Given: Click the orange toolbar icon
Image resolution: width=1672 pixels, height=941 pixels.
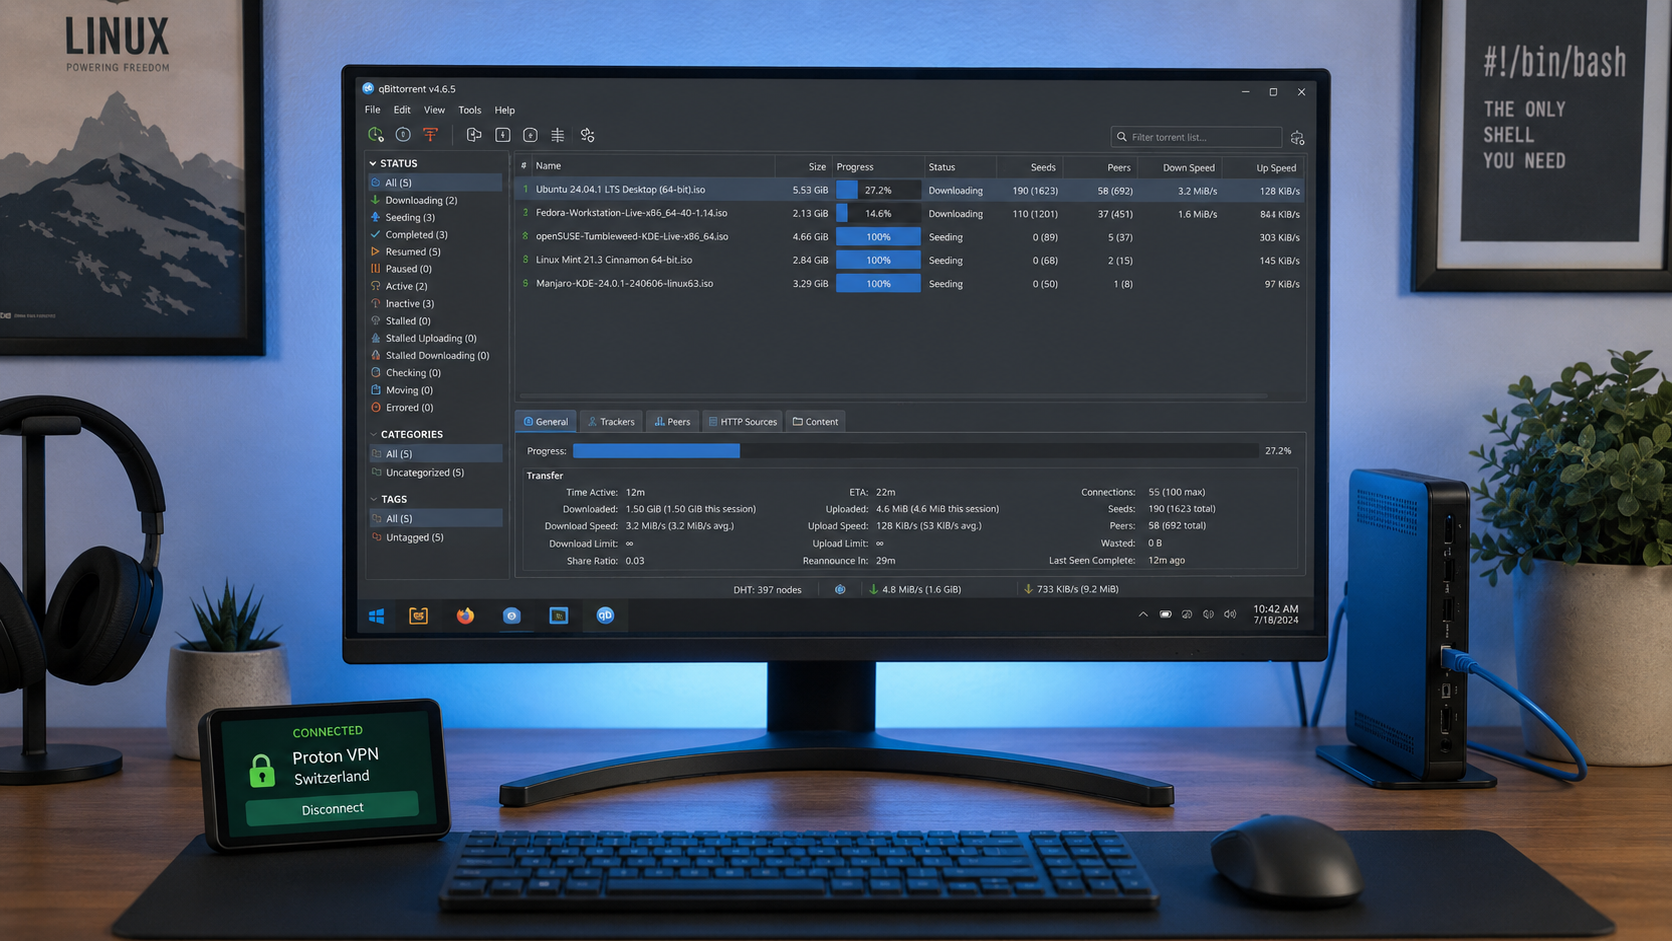Looking at the screenshot, I should click(431, 134).
